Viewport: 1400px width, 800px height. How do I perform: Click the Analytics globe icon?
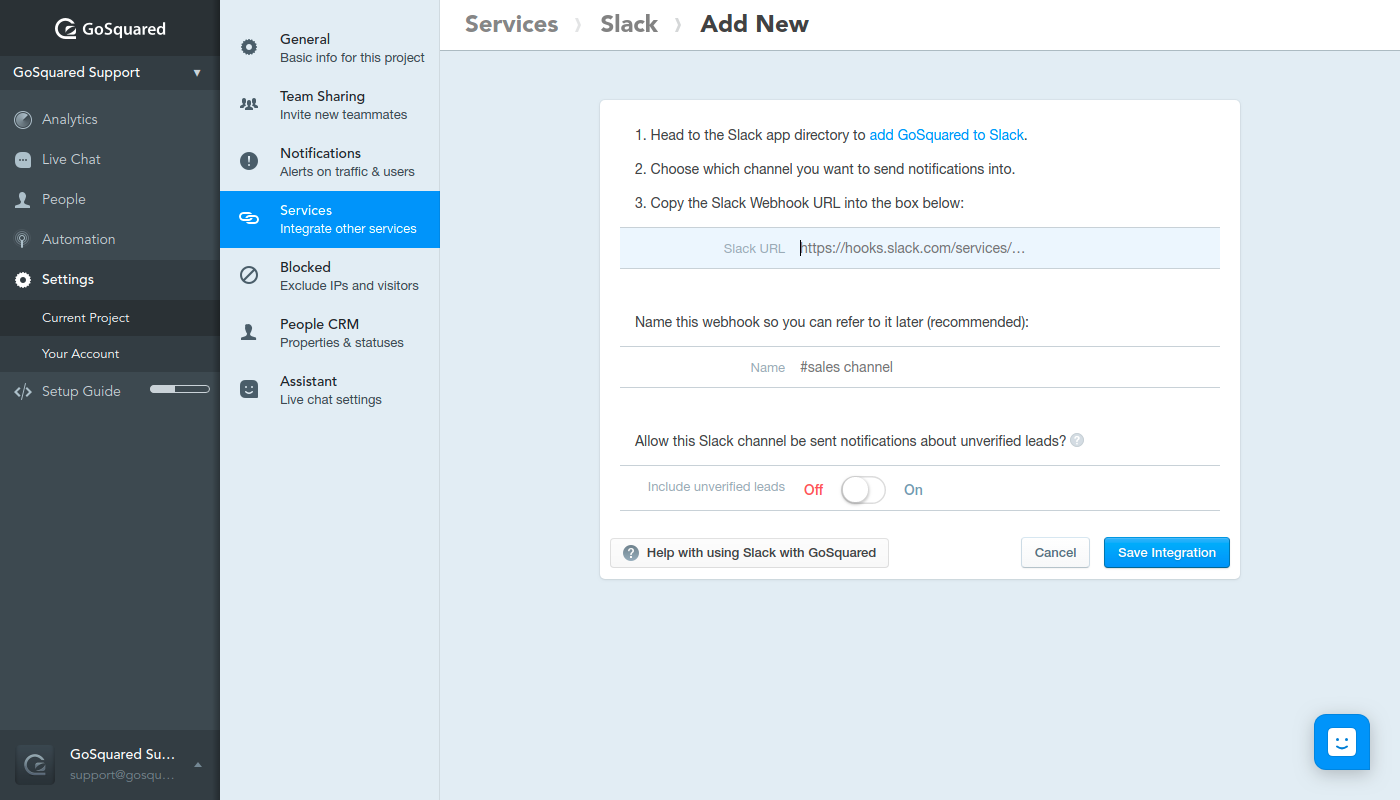[x=23, y=120]
